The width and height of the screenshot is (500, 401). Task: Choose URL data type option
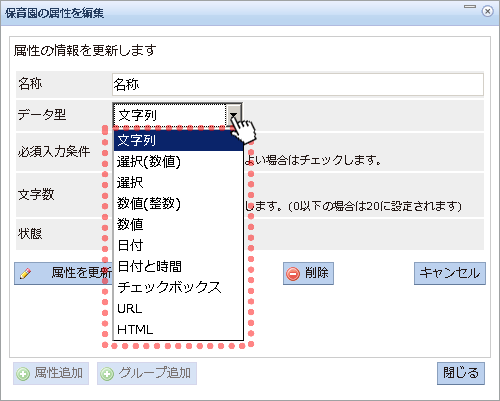click(178, 308)
